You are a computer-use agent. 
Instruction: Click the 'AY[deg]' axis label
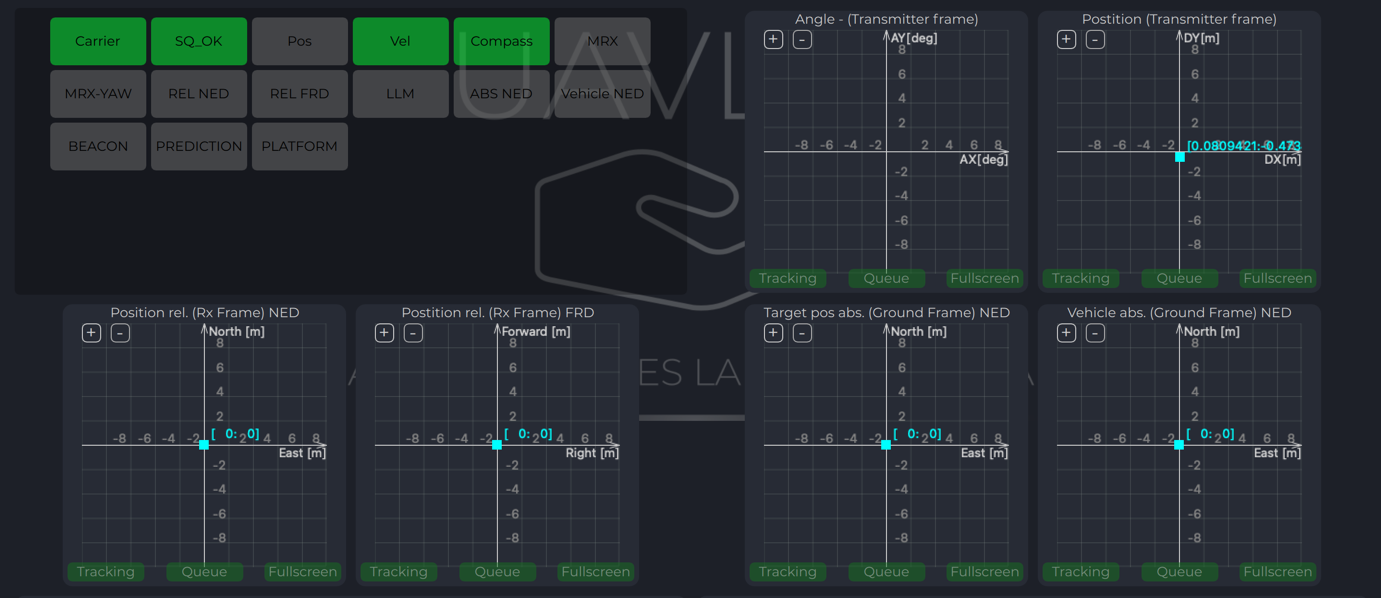pyautogui.click(x=914, y=38)
